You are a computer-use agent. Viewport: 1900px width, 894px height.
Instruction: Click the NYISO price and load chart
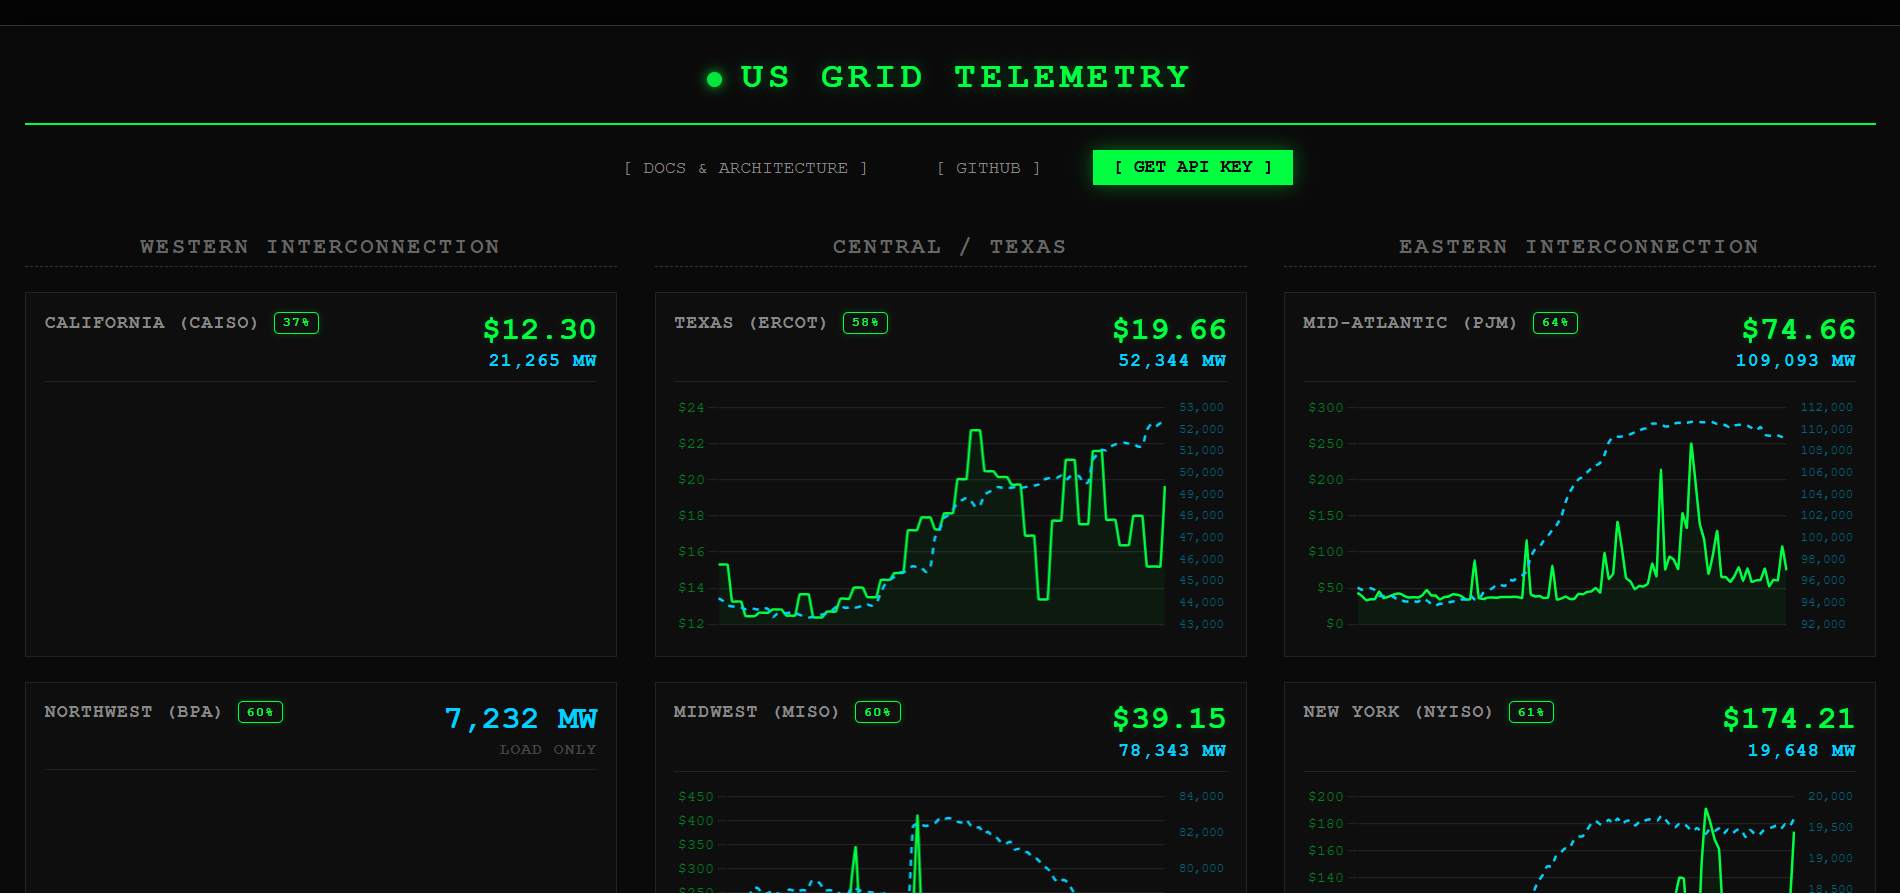[x=1579, y=840]
